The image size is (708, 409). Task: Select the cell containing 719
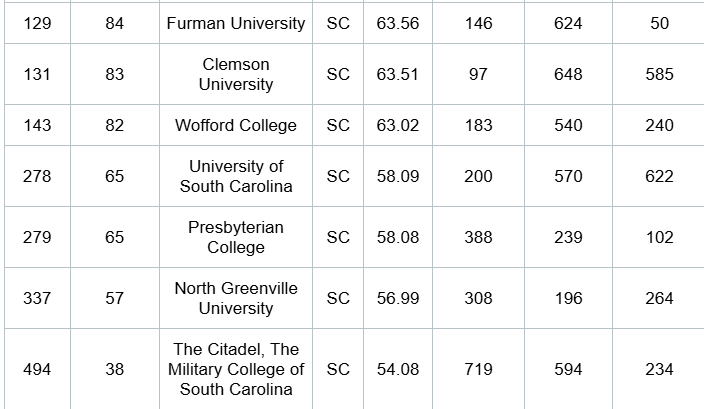point(479,369)
